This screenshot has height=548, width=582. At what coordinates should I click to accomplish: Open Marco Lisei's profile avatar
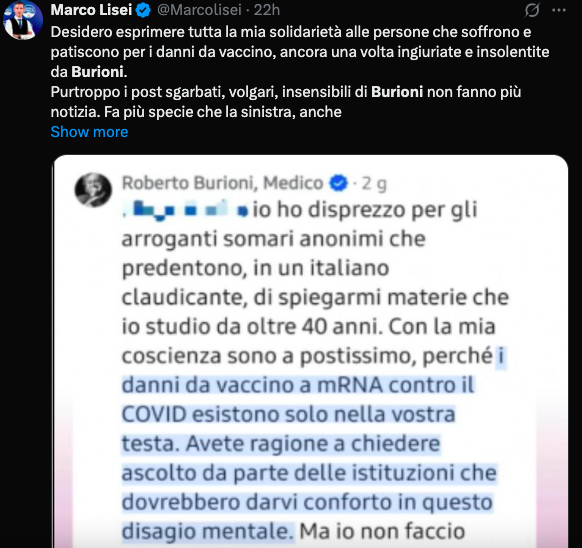tap(23, 20)
